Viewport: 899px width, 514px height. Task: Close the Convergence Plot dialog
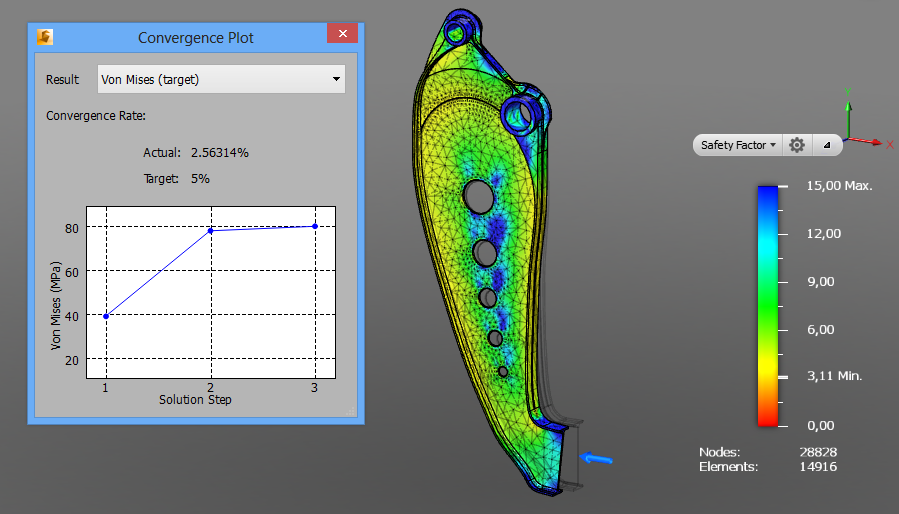342,33
